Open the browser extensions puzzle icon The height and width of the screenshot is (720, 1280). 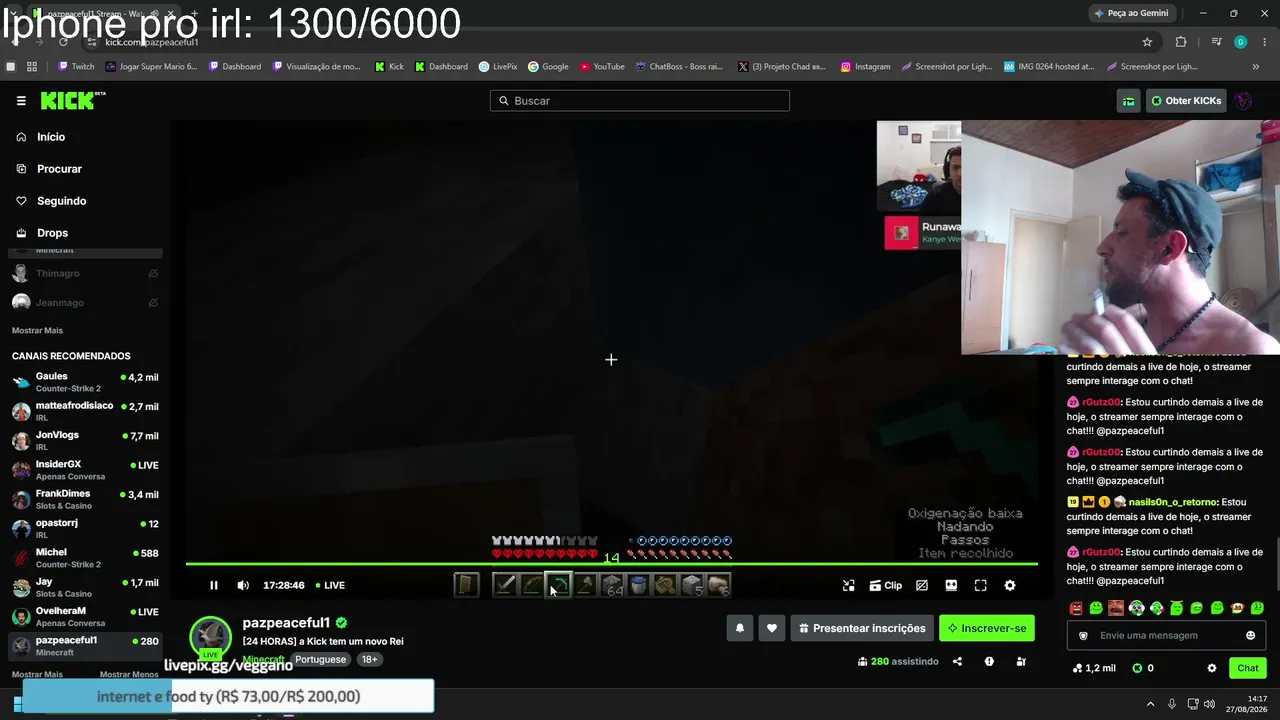point(1181,42)
